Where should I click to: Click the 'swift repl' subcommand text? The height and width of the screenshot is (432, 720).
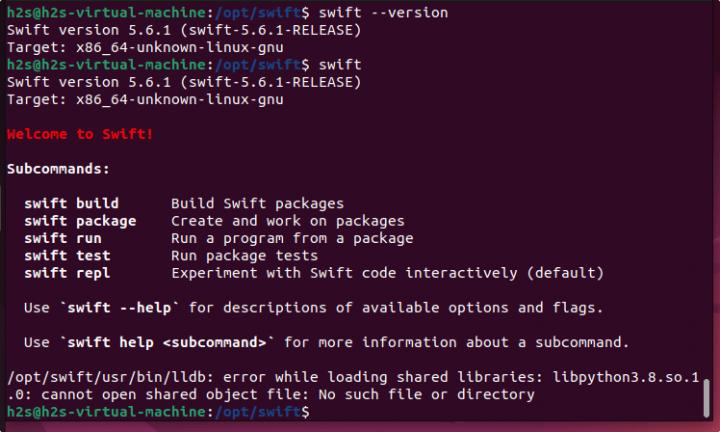tap(67, 272)
